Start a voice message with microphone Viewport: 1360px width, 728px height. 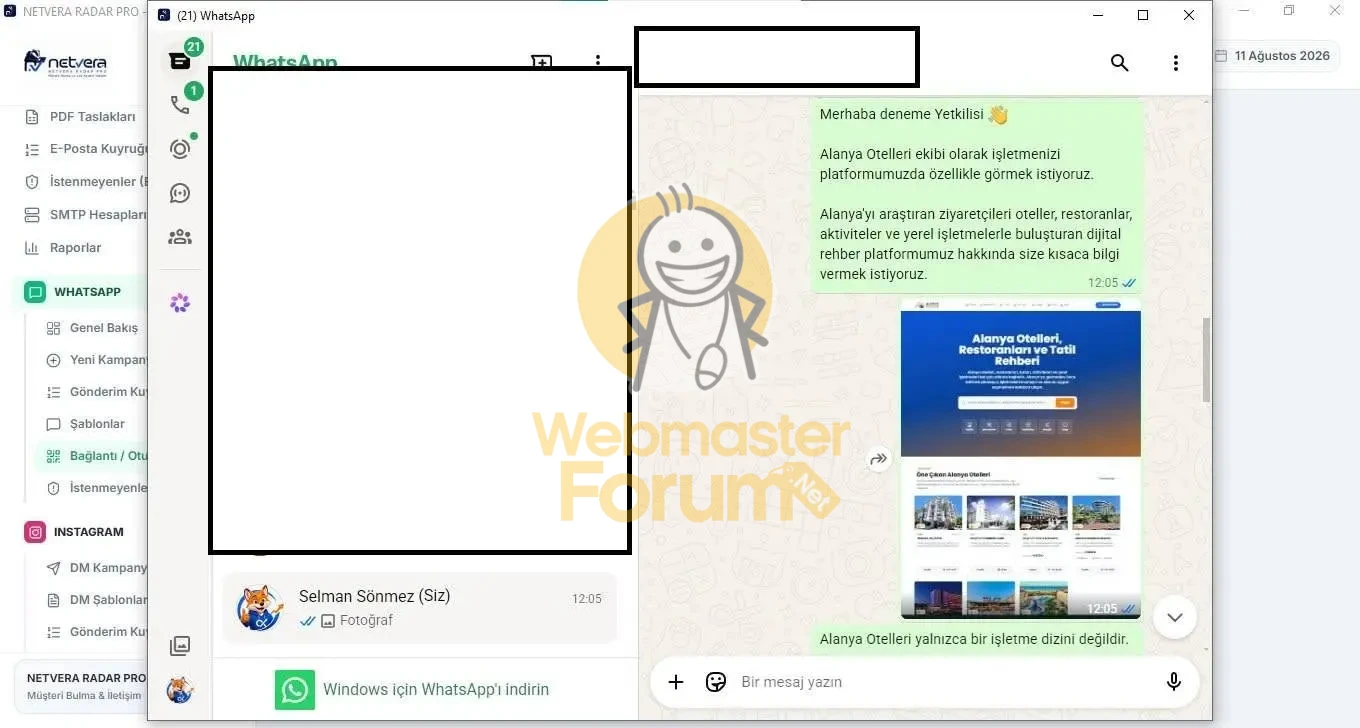point(1174,682)
